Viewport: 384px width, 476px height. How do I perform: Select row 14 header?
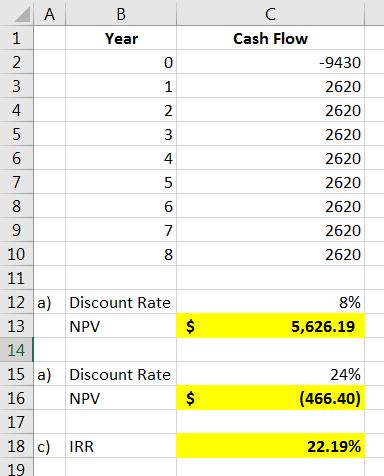pos(16,350)
